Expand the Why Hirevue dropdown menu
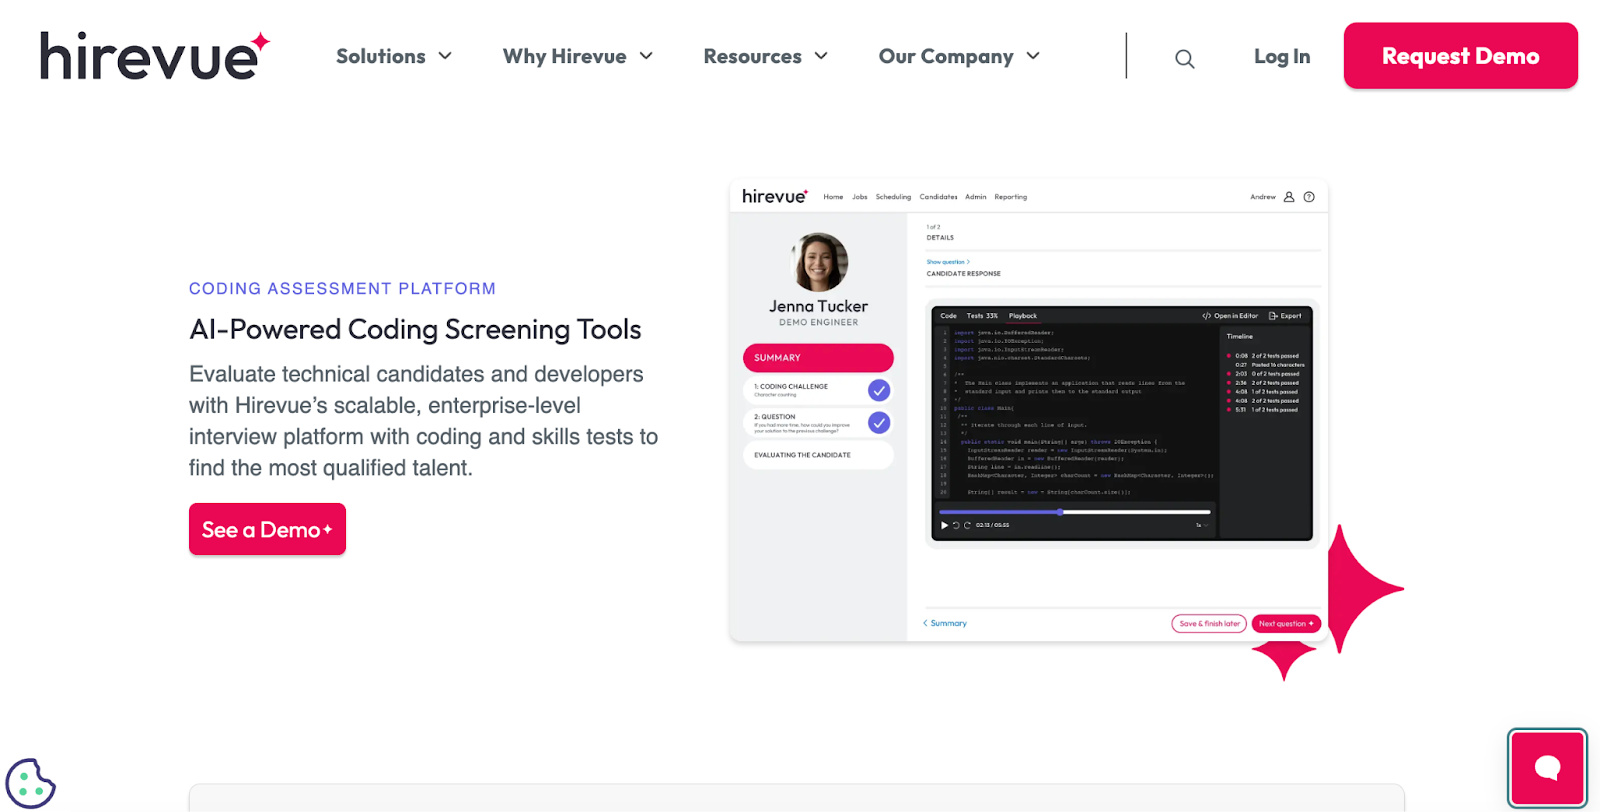Image resolution: width=1600 pixels, height=812 pixels. [x=578, y=56]
